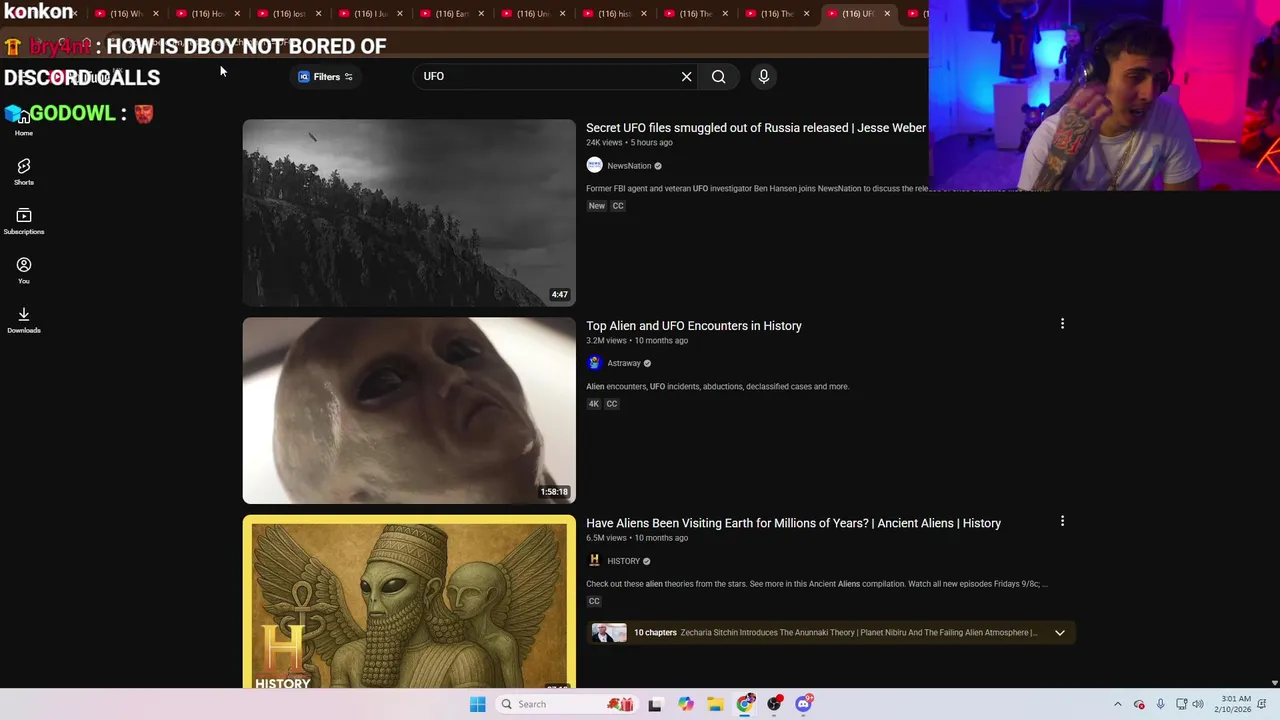Open Discord on the taskbar
This screenshot has width=1280, height=720.
804,704
